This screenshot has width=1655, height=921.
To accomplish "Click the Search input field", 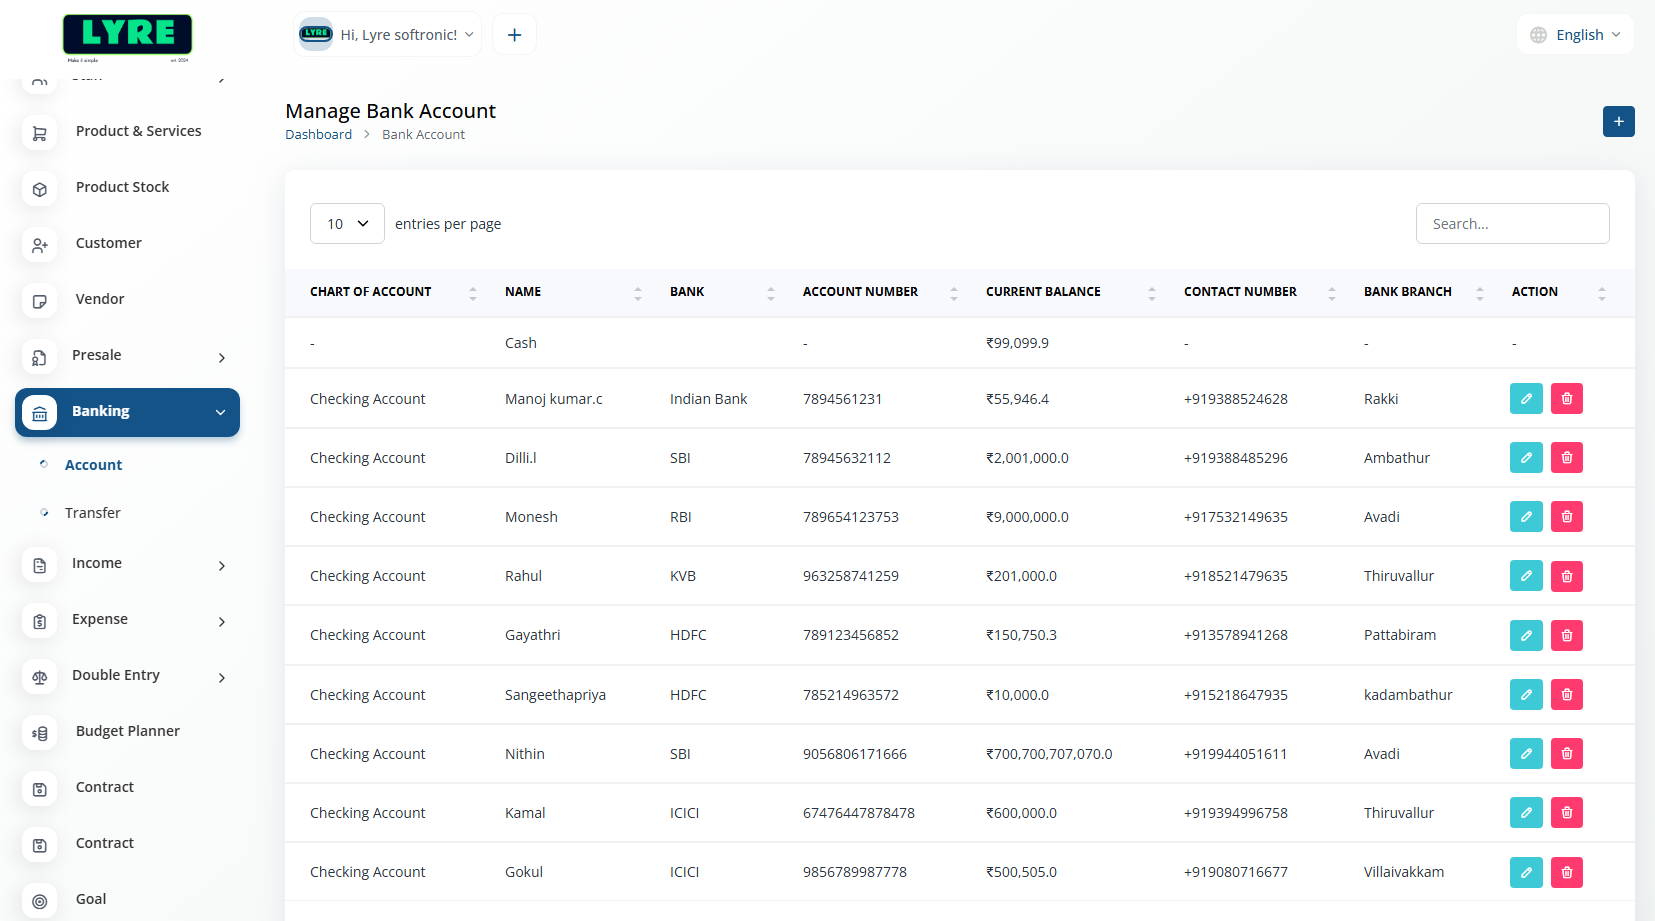I will (1512, 224).
